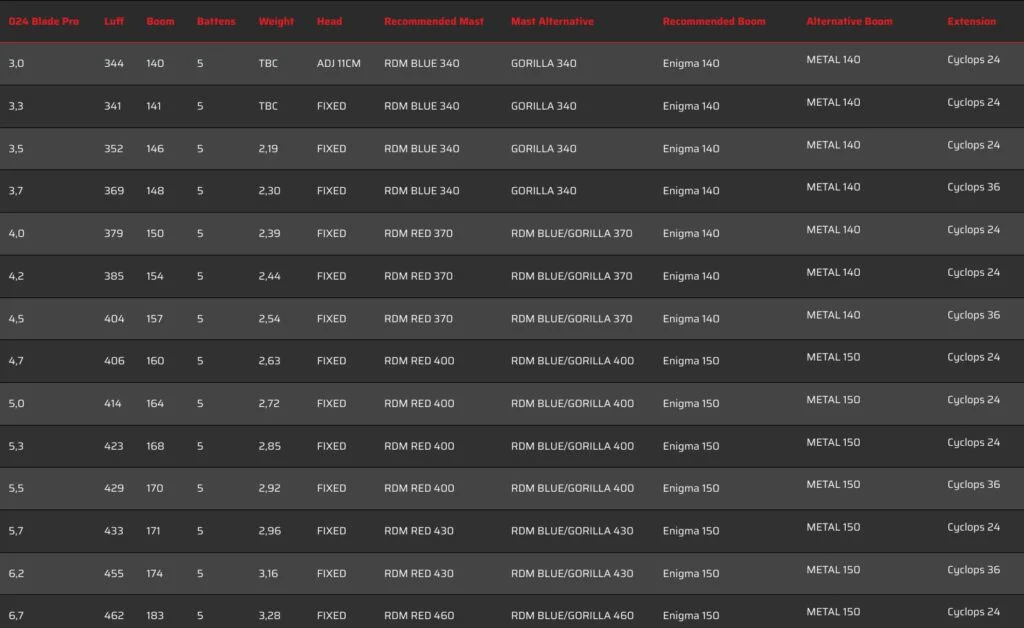The height and width of the screenshot is (628, 1024).
Task: Select "METAL 150" in the 4,7 row
Action: click(x=833, y=357)
